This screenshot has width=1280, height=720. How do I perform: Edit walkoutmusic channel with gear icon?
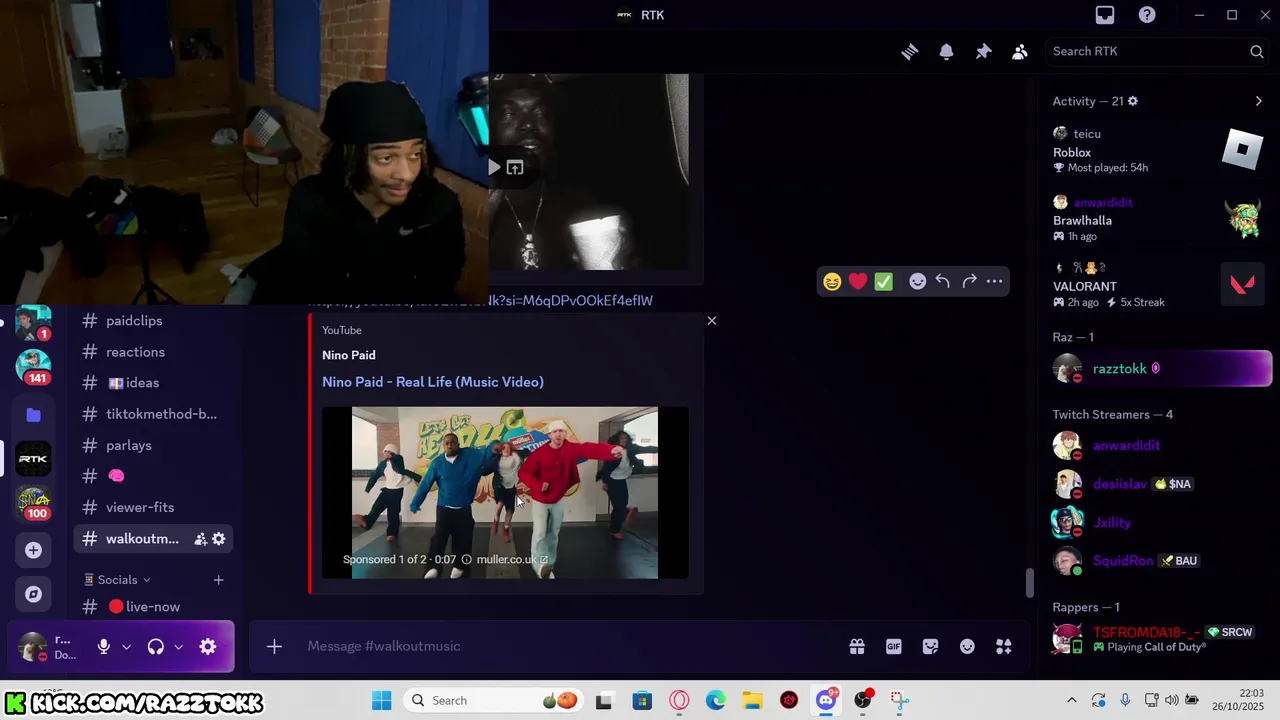click(219, 539)
